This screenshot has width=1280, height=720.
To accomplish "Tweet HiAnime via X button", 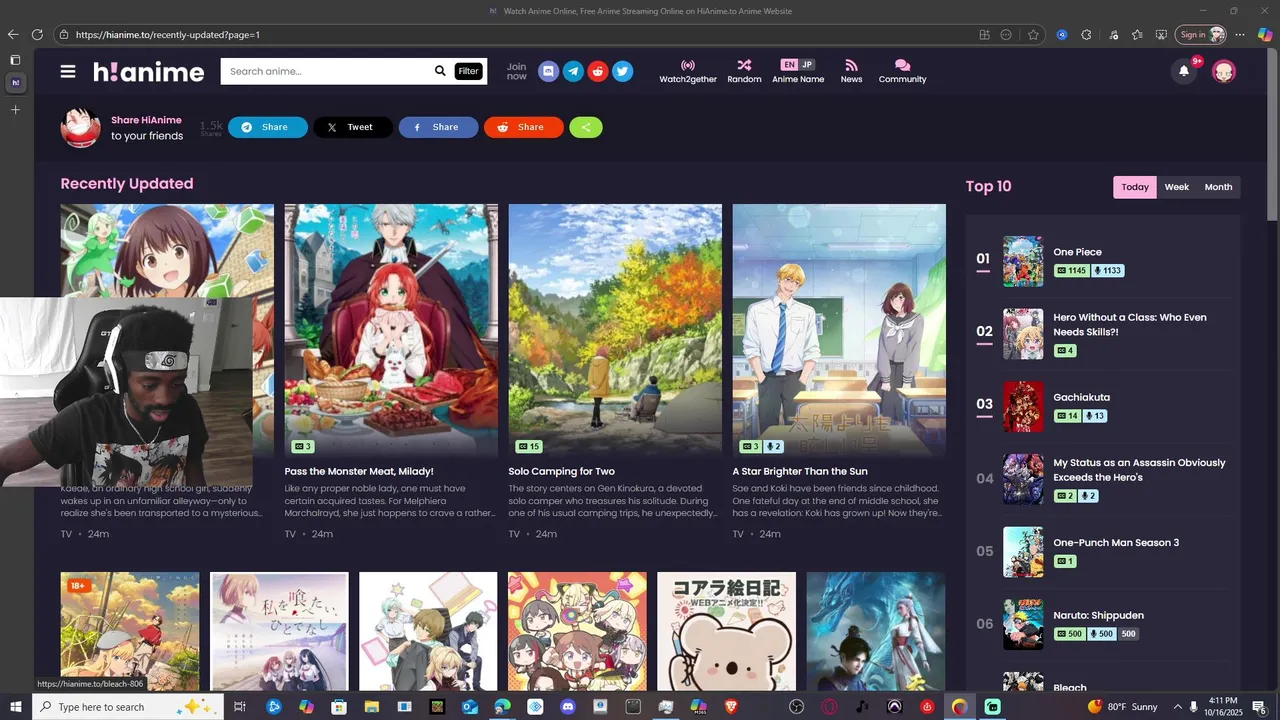I will pos(353,127).
